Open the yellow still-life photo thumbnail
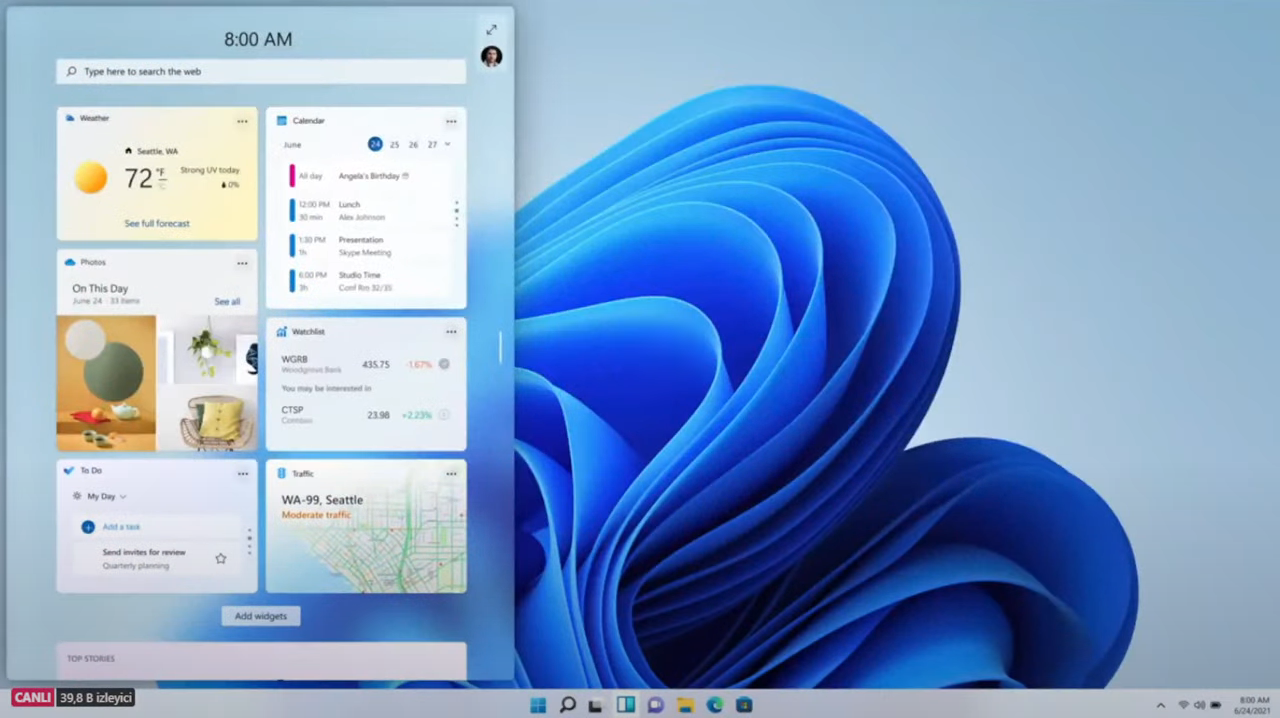 coord(106,383)
